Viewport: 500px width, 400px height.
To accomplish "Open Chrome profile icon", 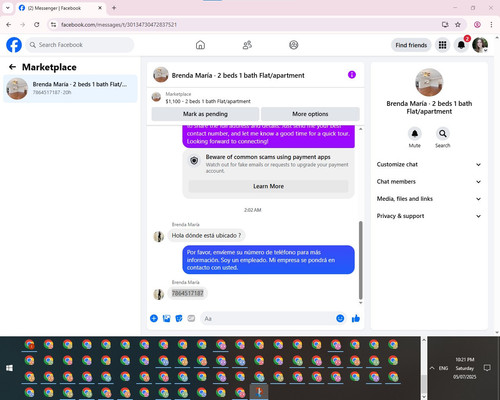I will point(477,24).
